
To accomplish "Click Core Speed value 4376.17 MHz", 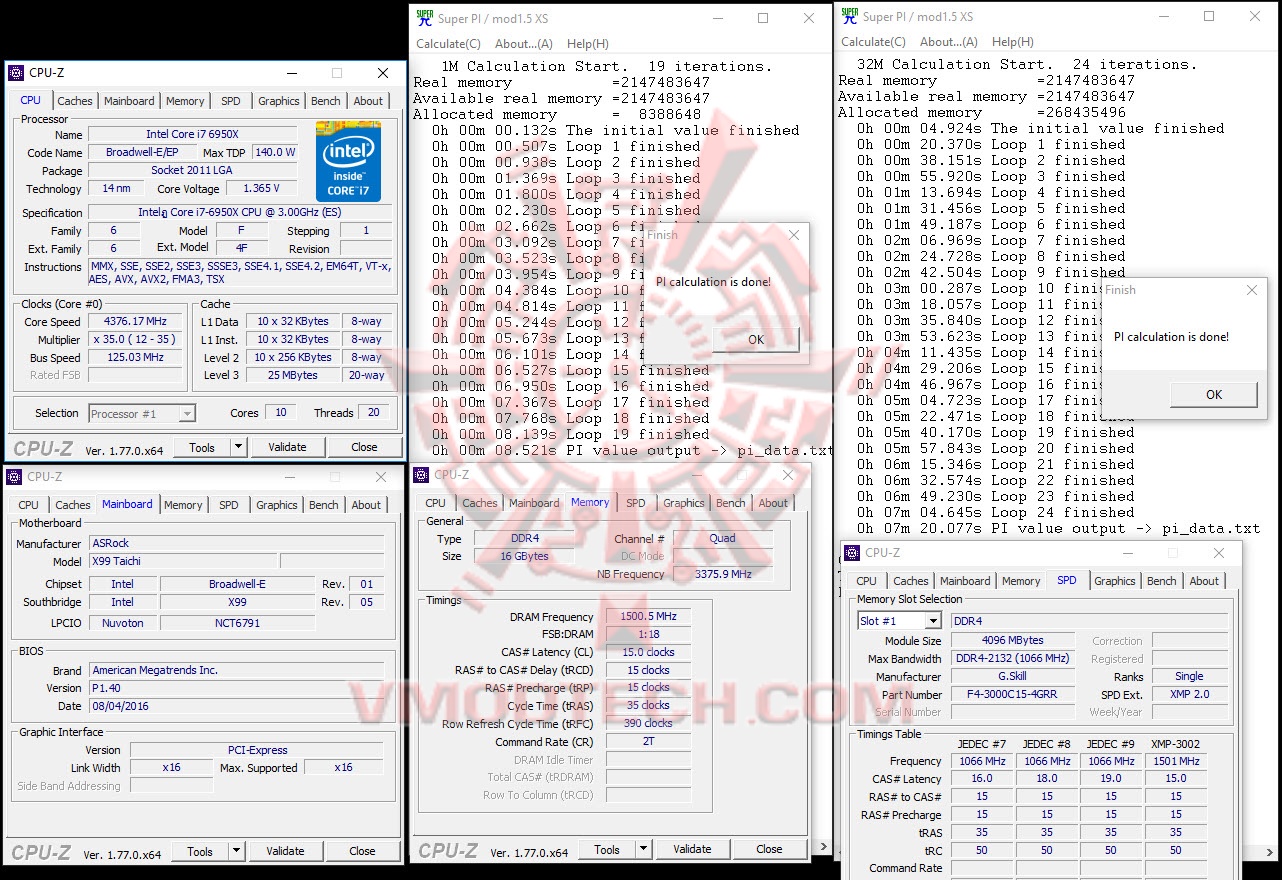I will pos(135,322).
